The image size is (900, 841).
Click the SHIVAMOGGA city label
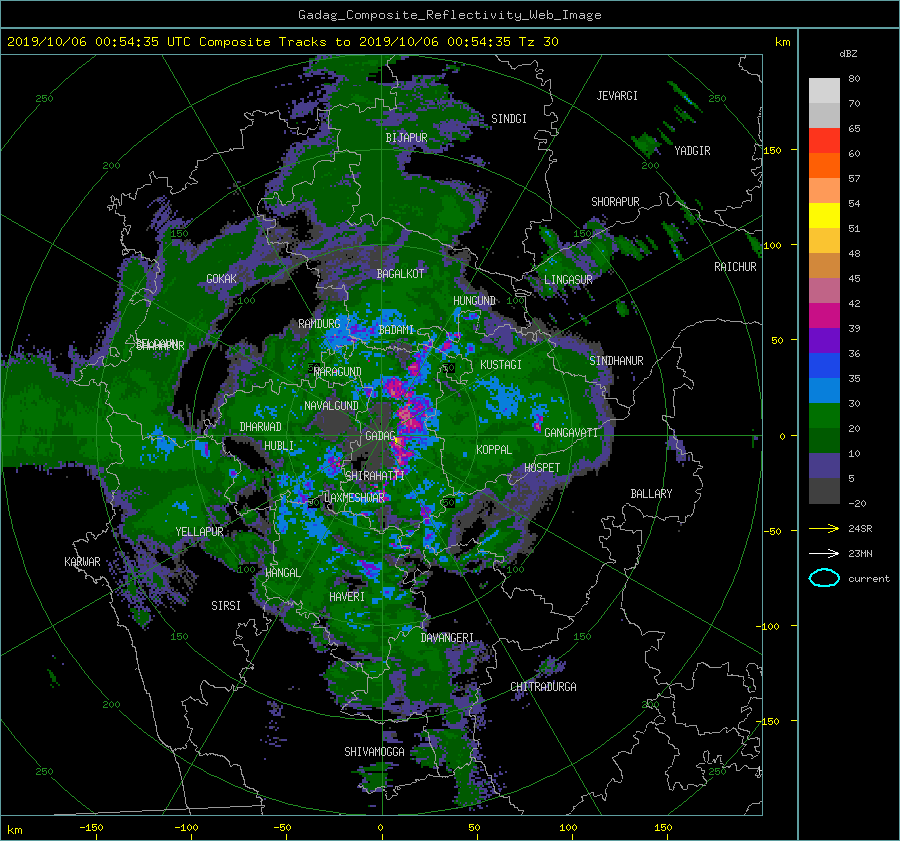coord(374,751)
